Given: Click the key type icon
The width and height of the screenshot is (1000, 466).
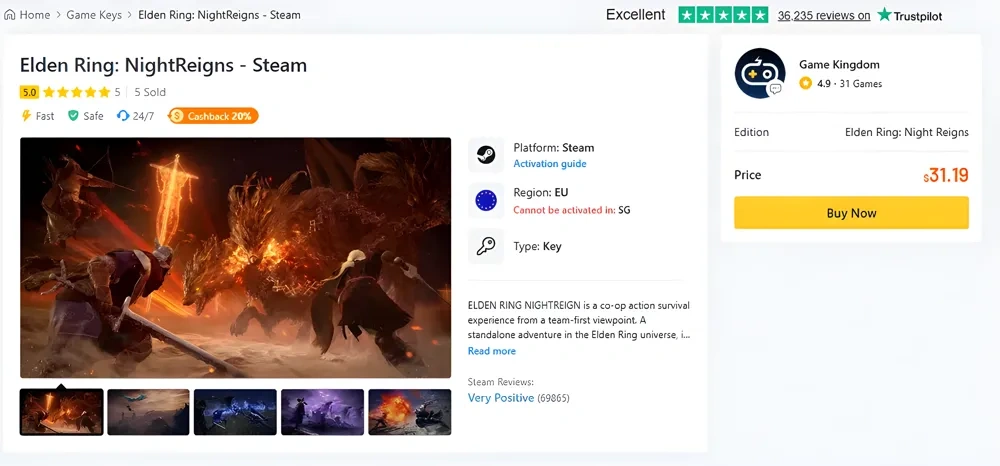Looking at the screenshot, I should pyautogui.click(x=486, y=246).
